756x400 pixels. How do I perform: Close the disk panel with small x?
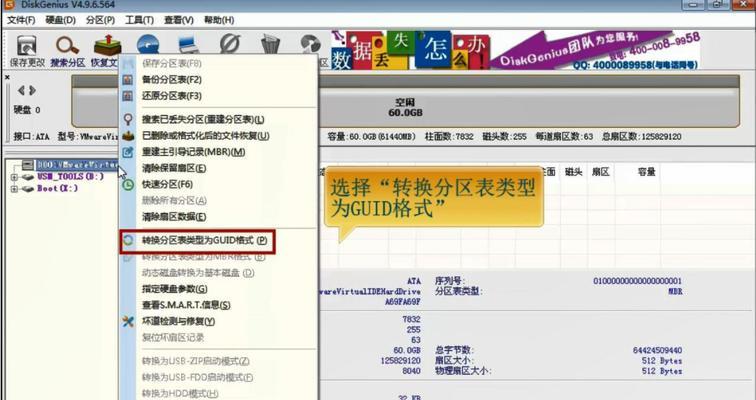pos(7,77)
